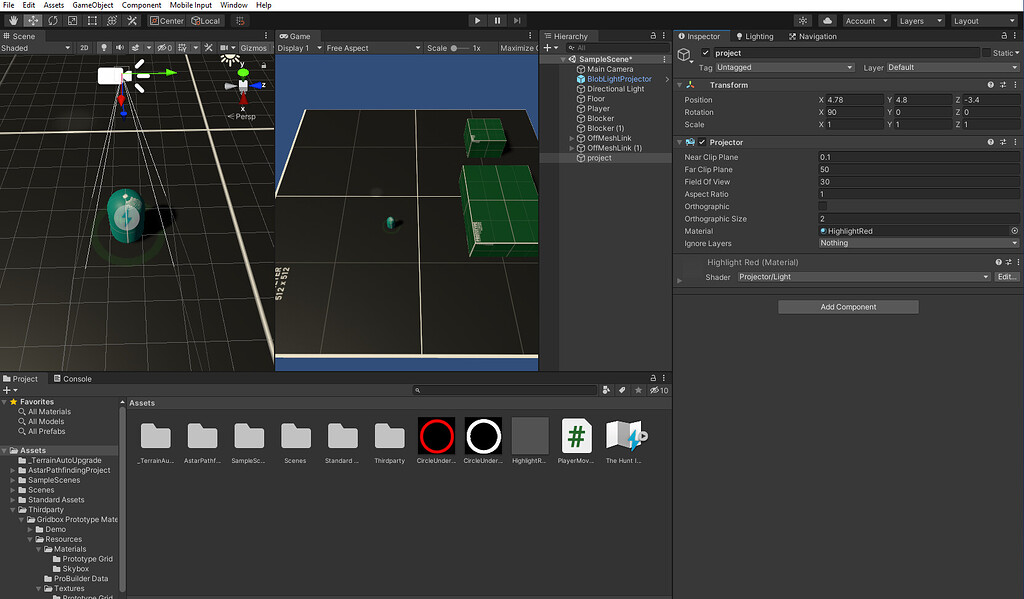1024x599 pixels.
Task: Select the Move tool in the toolbar
Action: (x=31, y=20)
